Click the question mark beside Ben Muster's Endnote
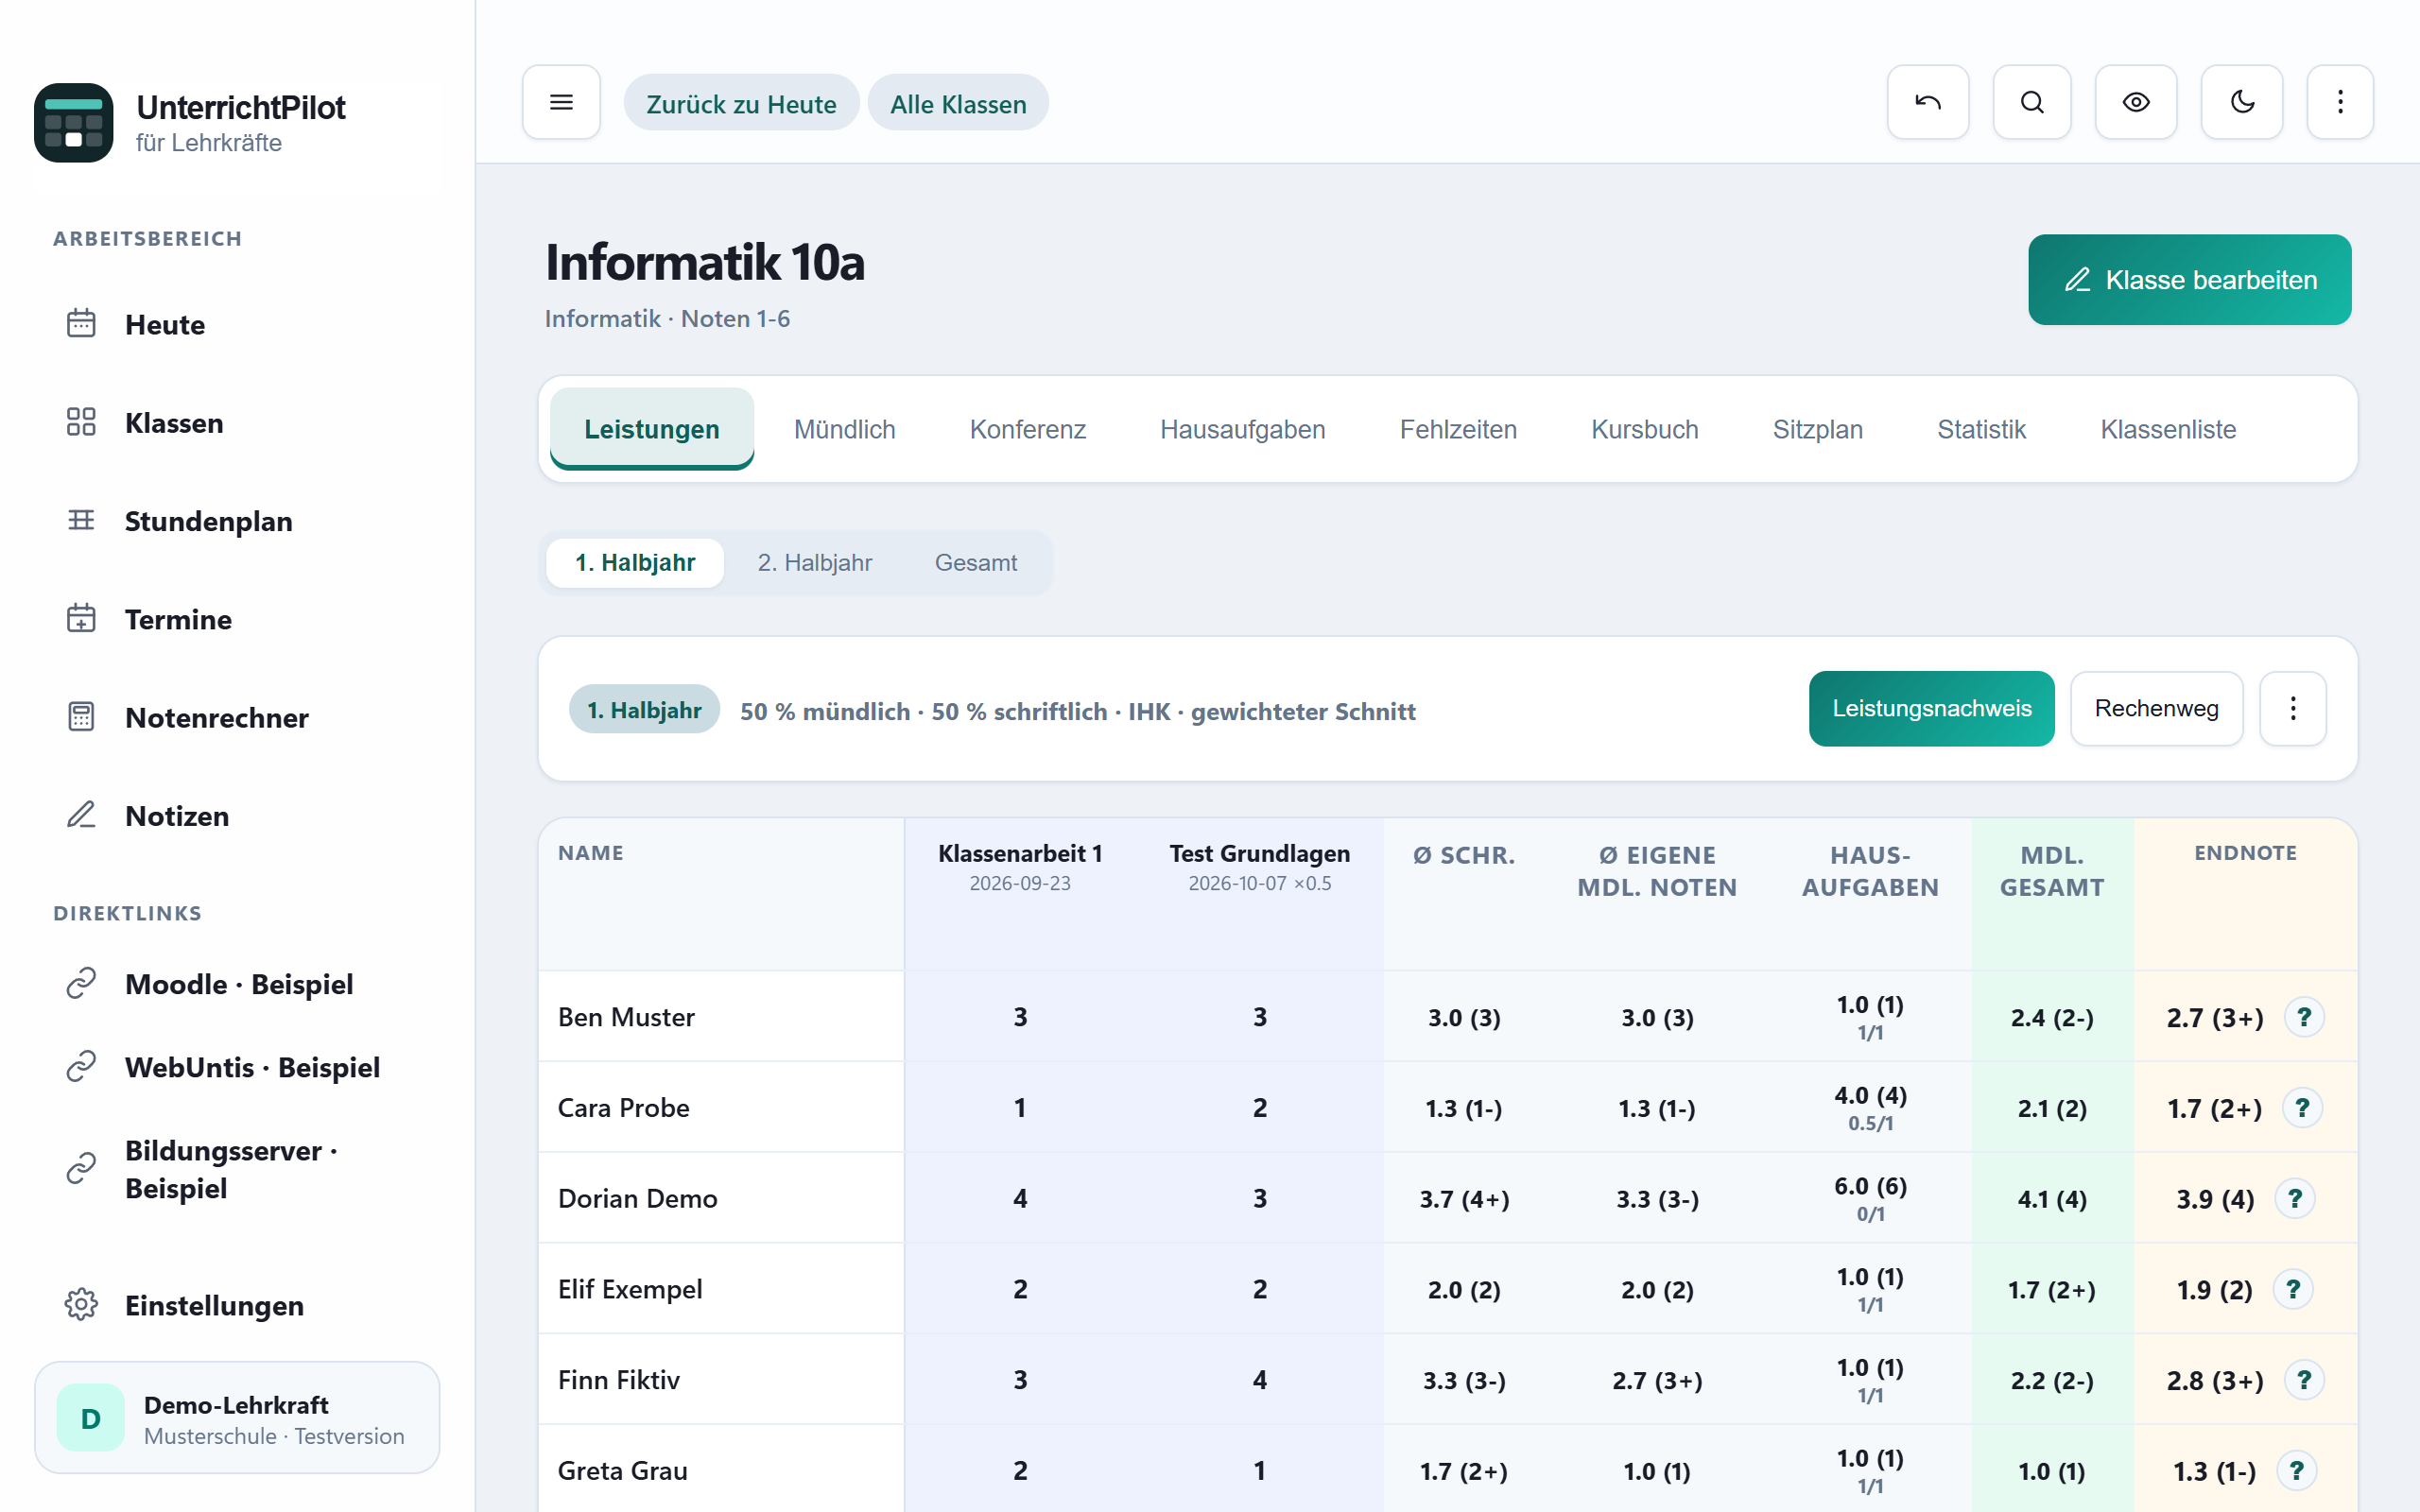This screenshot has height=1512, width=2420. [x=2304, y=1017]
